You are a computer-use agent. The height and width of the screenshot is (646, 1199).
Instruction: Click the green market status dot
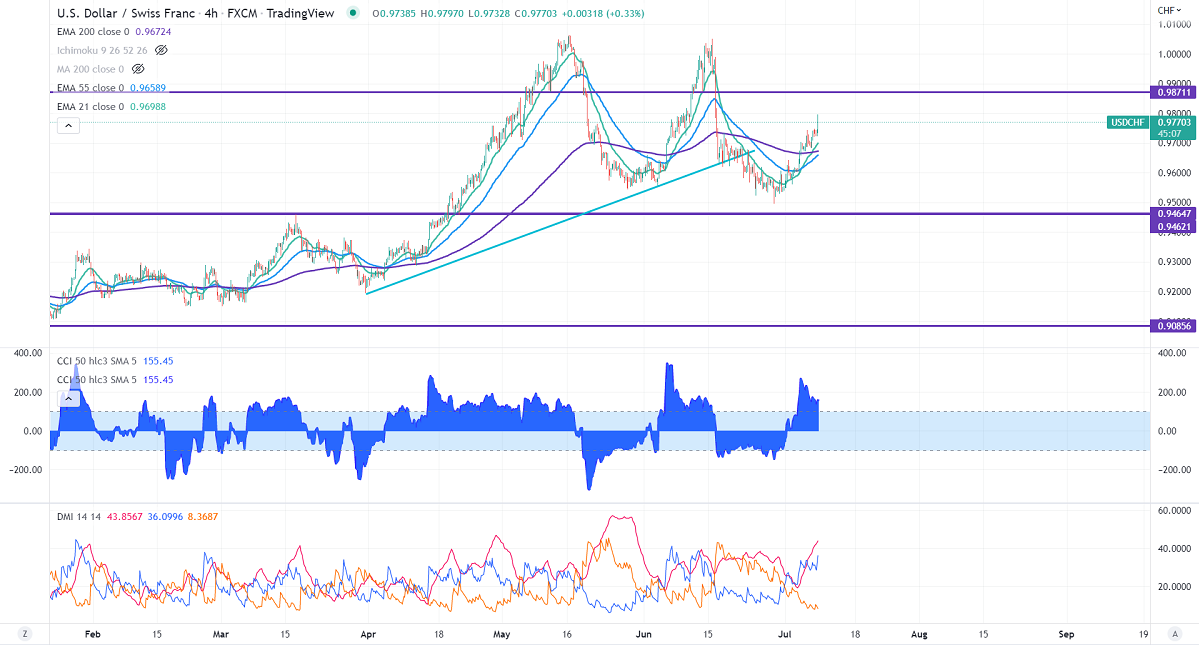352,12
